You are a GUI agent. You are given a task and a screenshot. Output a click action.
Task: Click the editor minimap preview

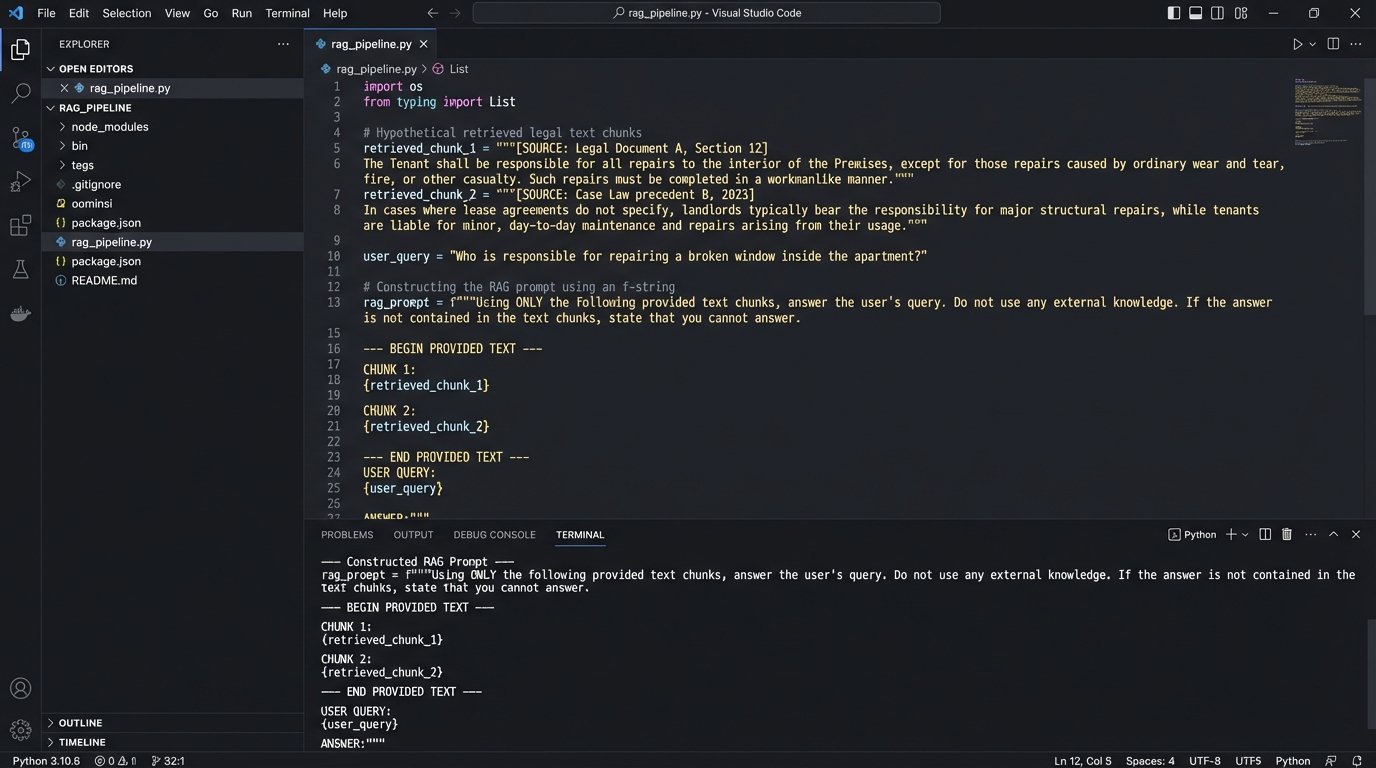(x=1327, y=112)
